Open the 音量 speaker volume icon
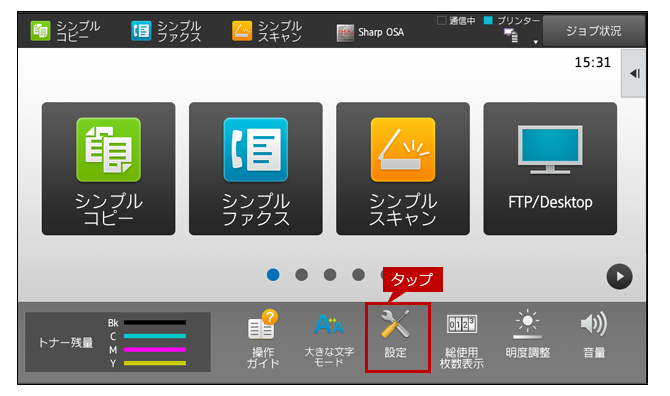Viewport: 670px width, 396px height. click(594, 334)
